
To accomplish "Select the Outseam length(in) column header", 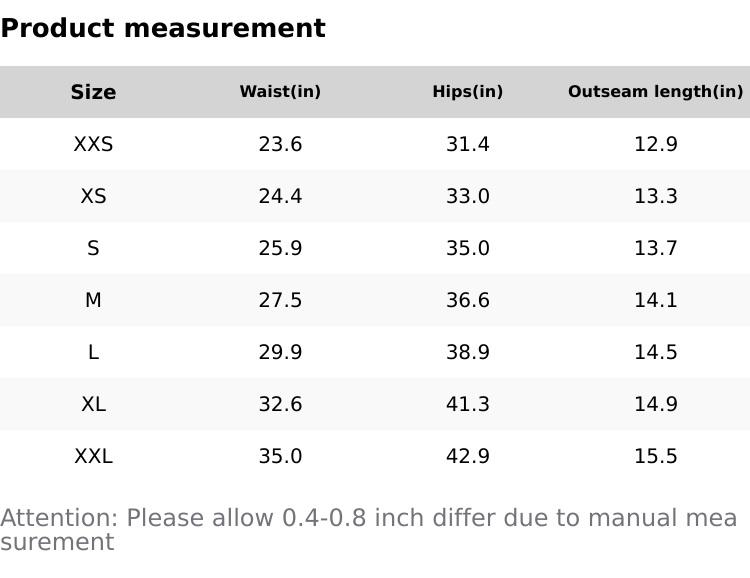I will pyautogui.click(x=655, y=92).
